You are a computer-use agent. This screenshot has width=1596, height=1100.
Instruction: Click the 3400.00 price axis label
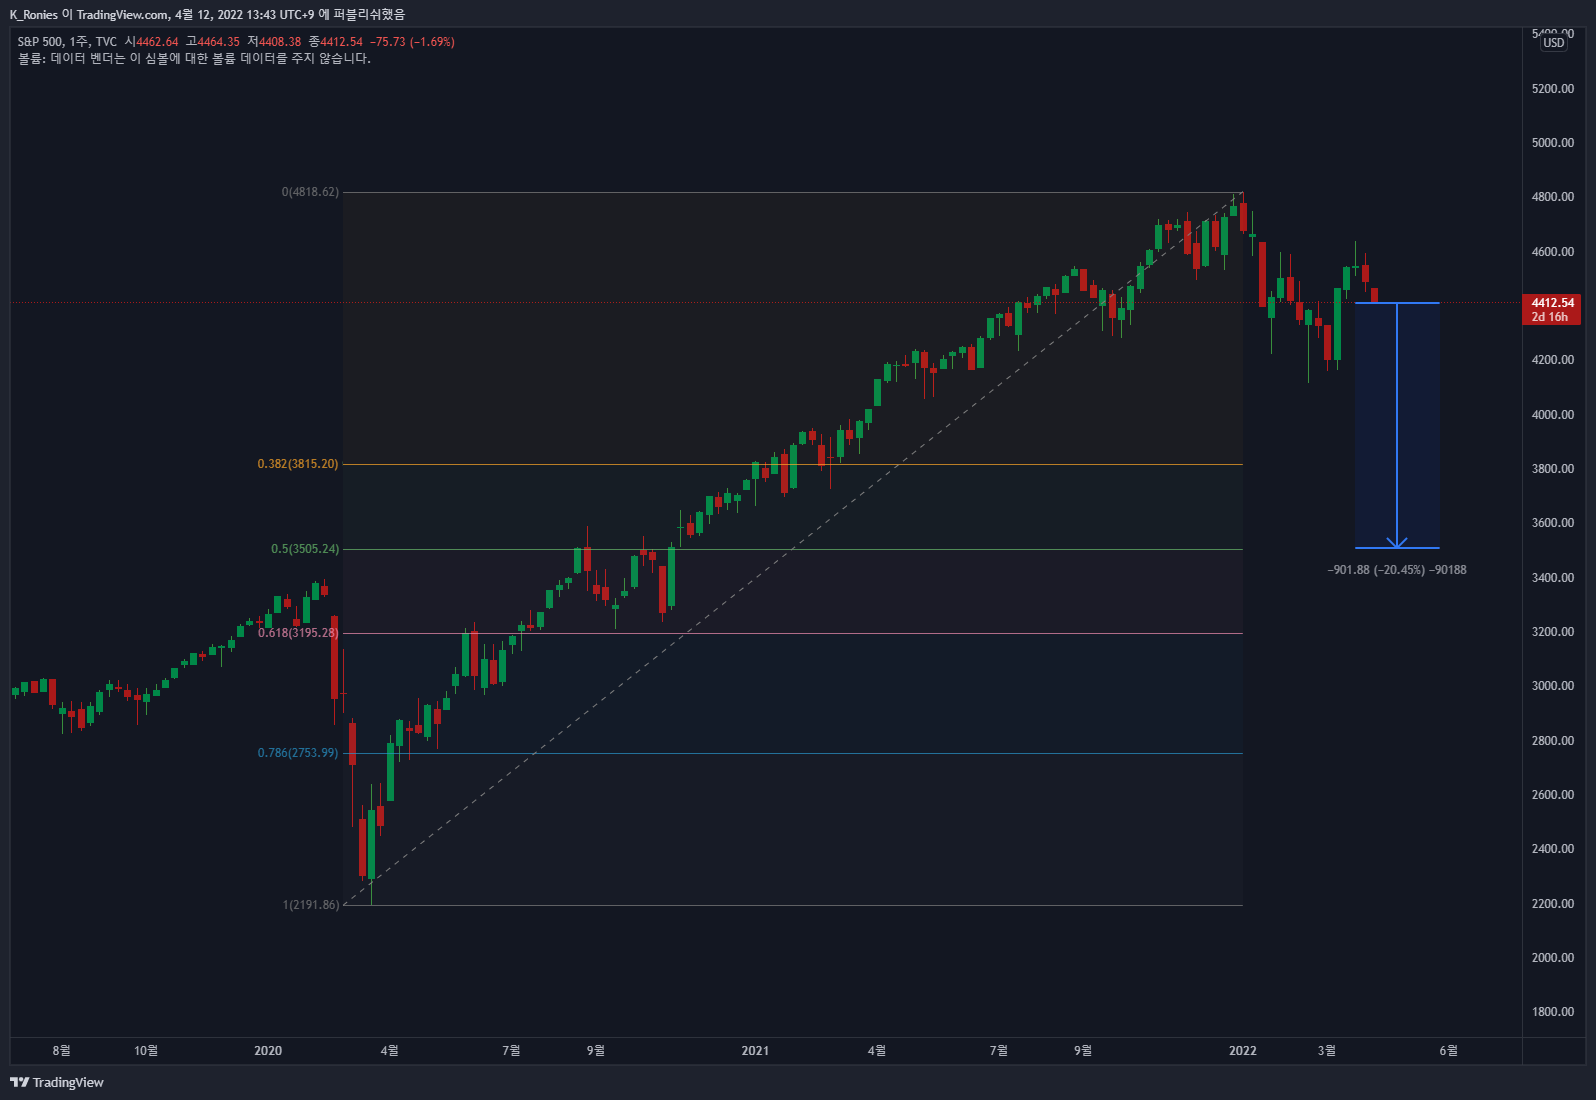click(1552, 578)
